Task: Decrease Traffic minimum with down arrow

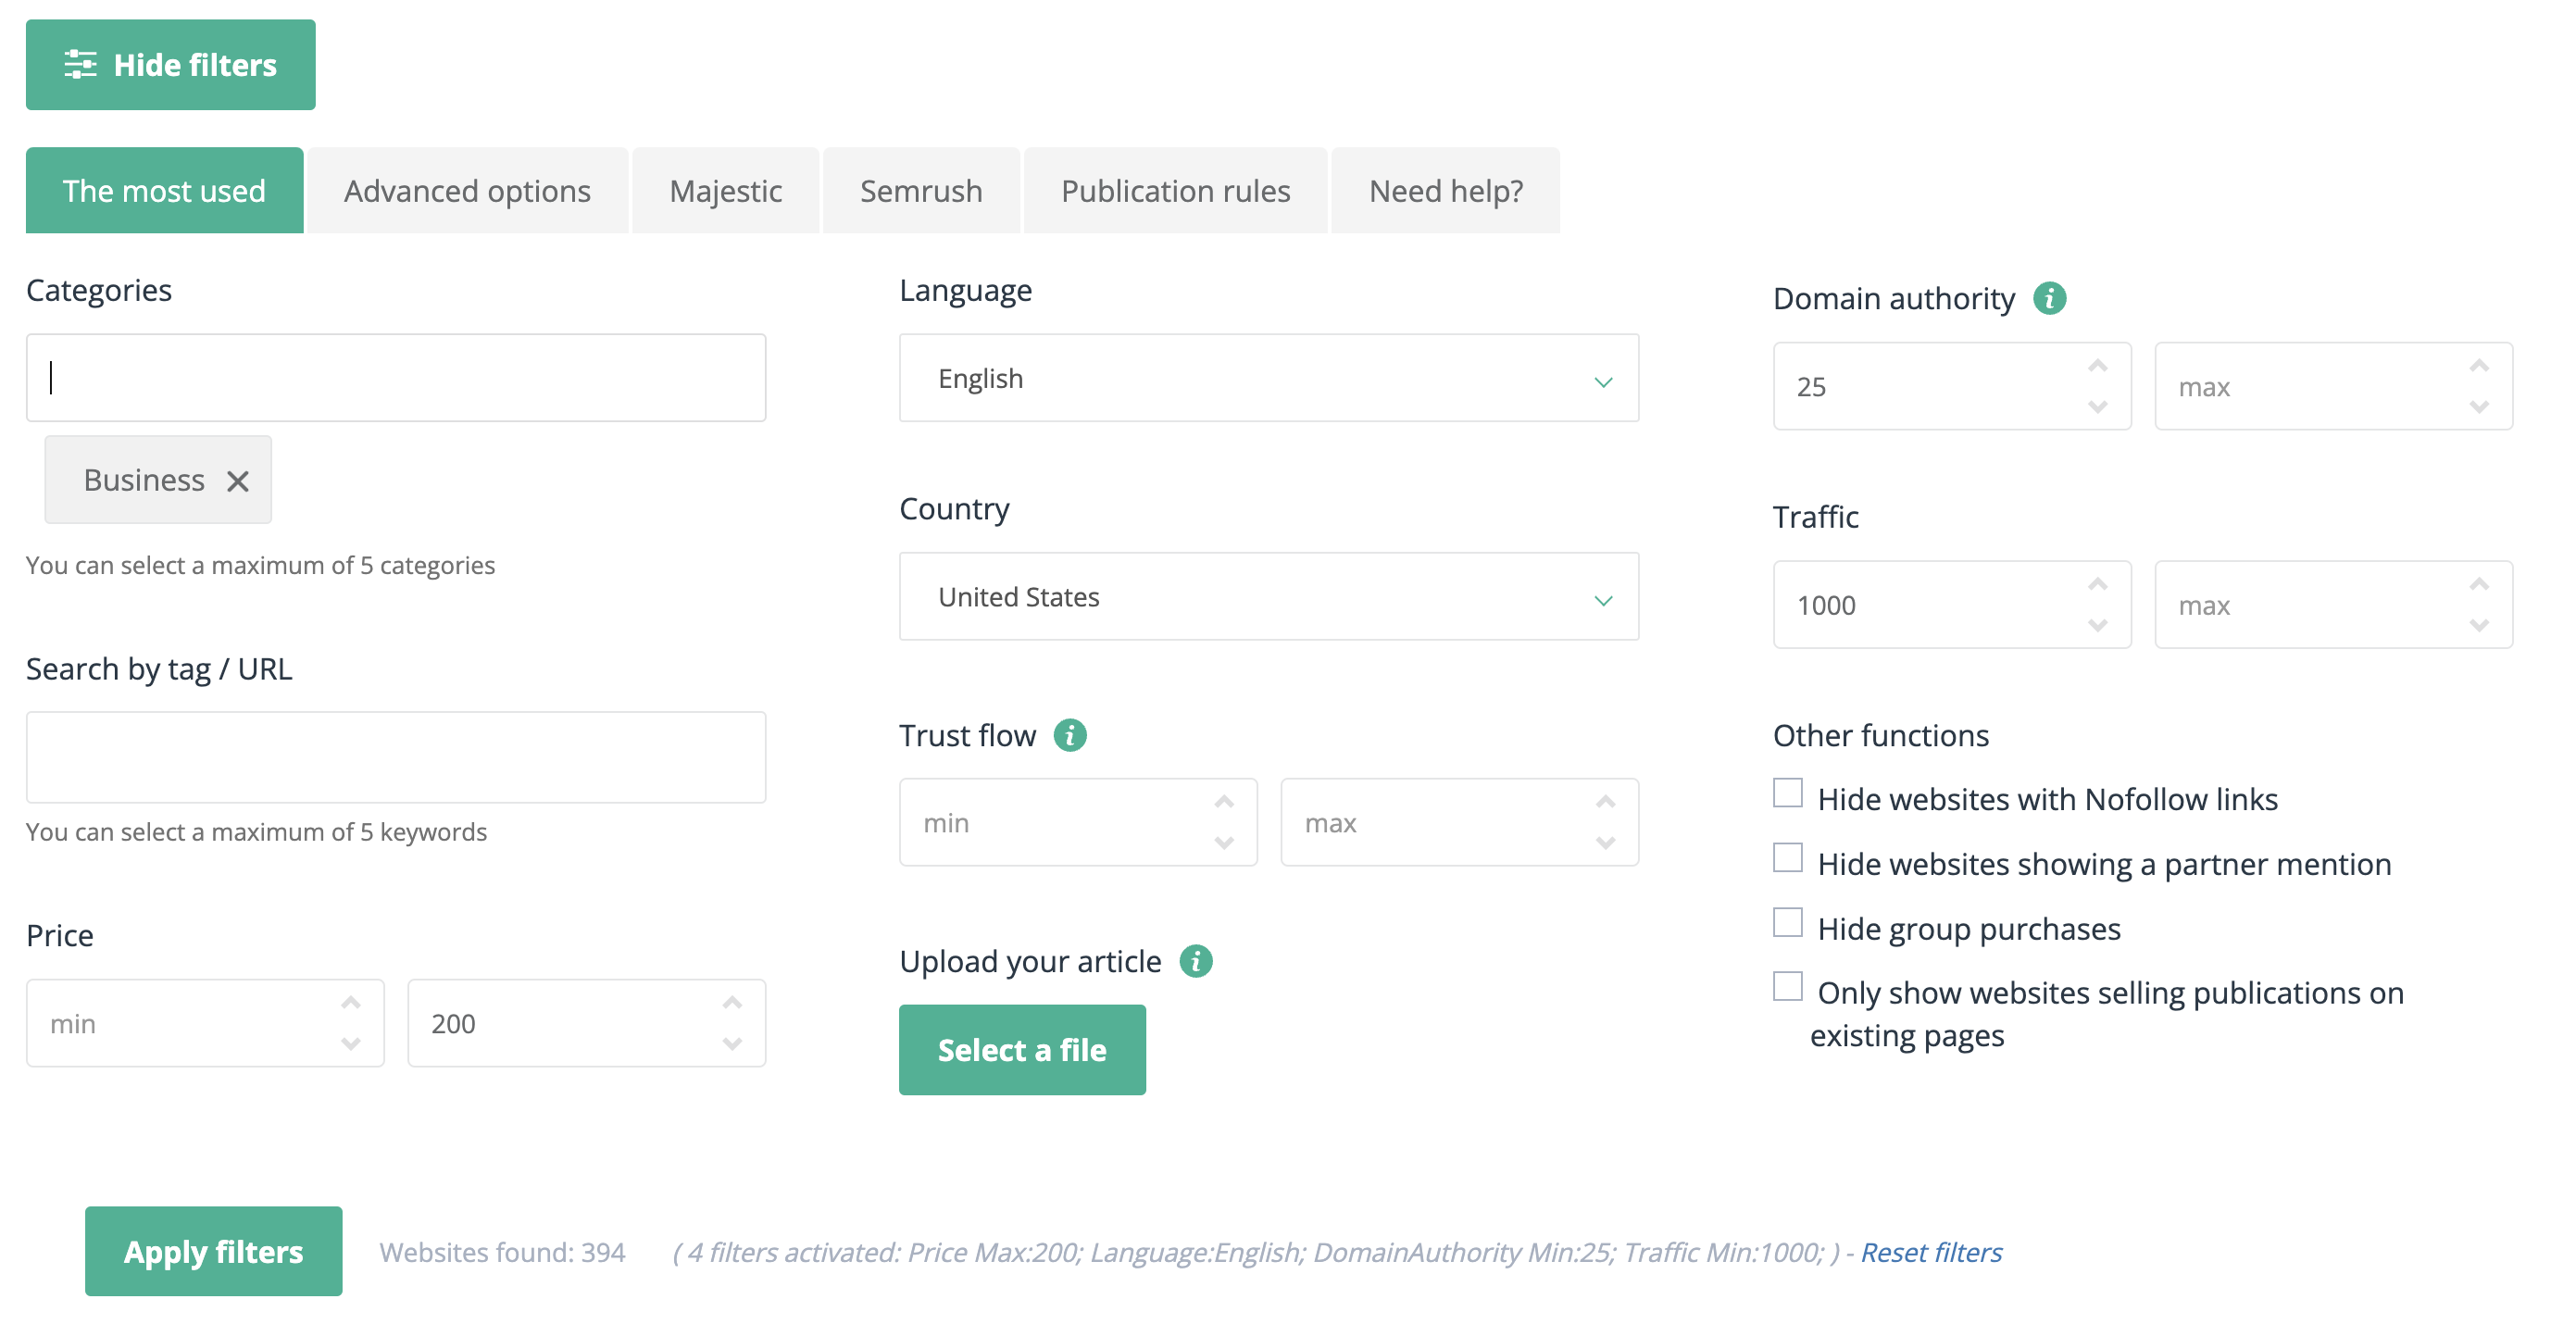Action: click(2097, 626)
